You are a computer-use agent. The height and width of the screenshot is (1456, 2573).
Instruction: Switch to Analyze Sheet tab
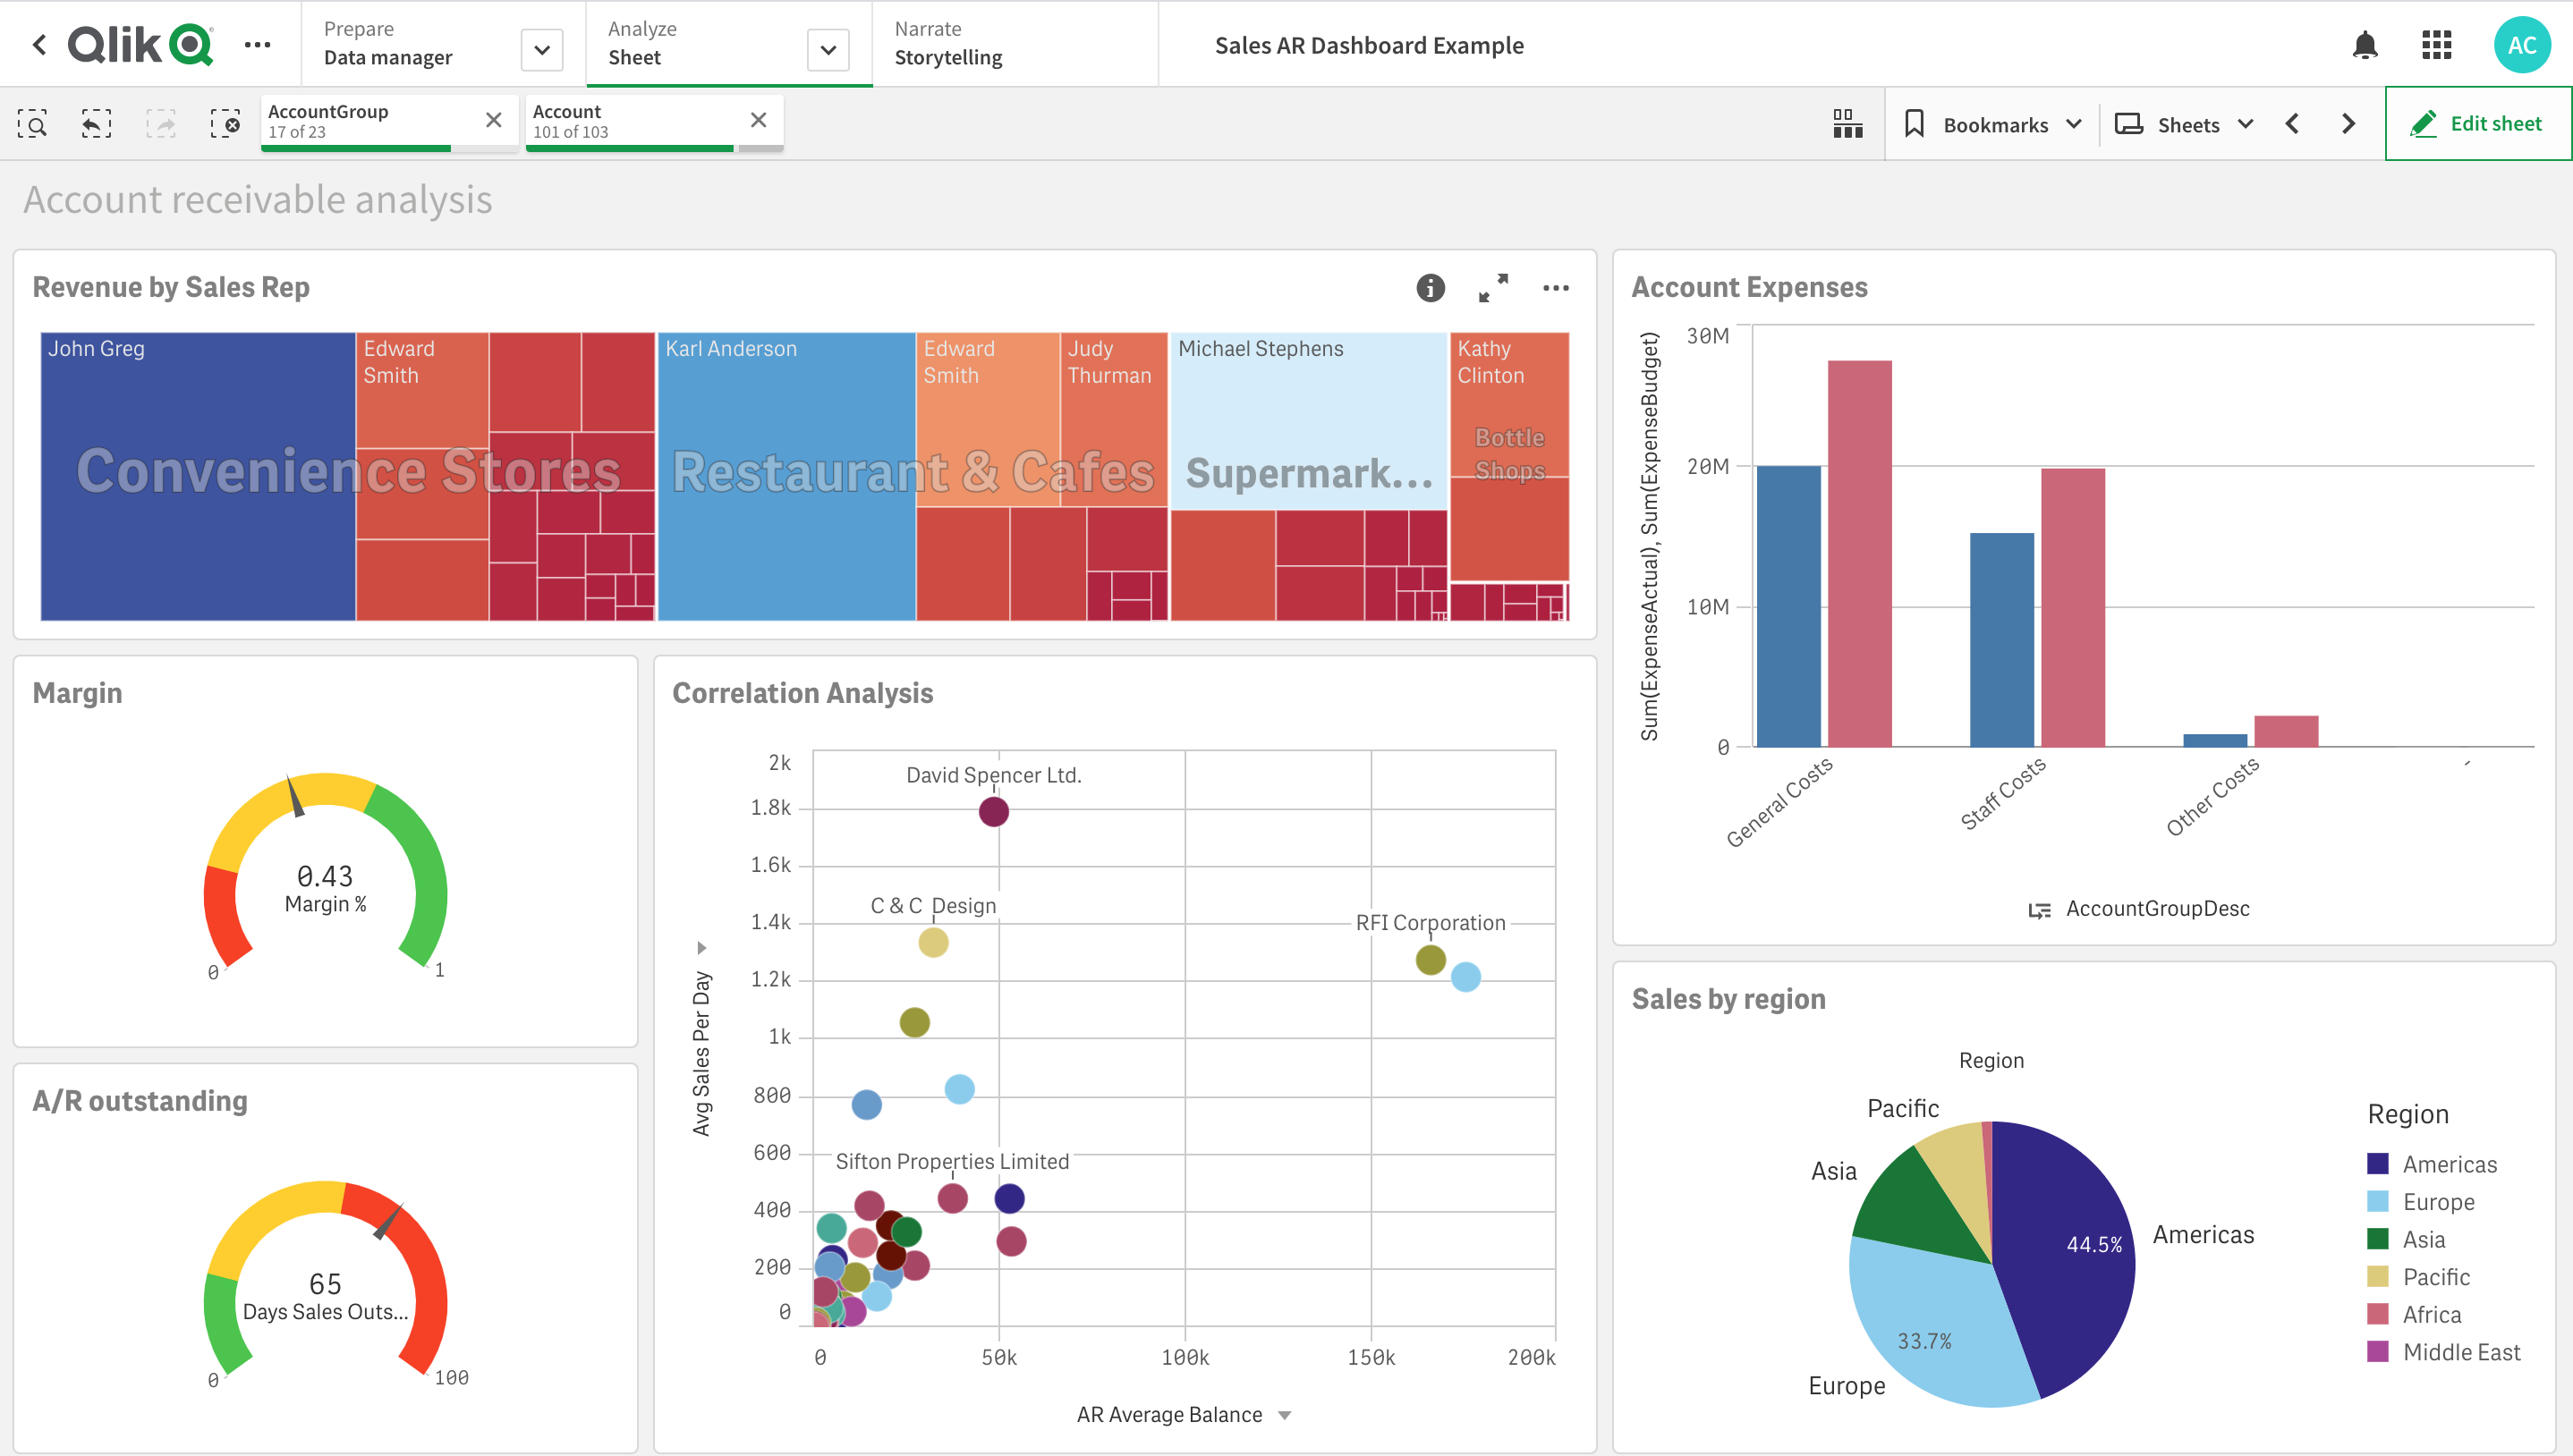tap(691, 46)
